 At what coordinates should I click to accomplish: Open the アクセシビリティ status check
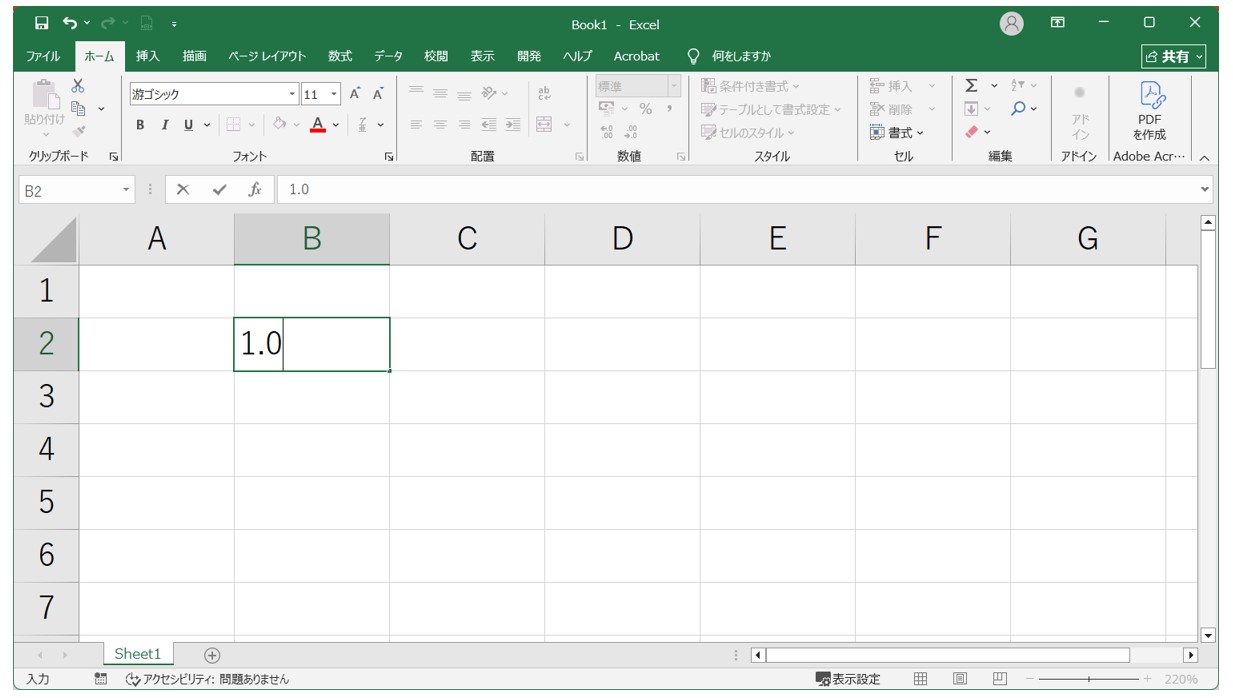(x=207, y=679)
